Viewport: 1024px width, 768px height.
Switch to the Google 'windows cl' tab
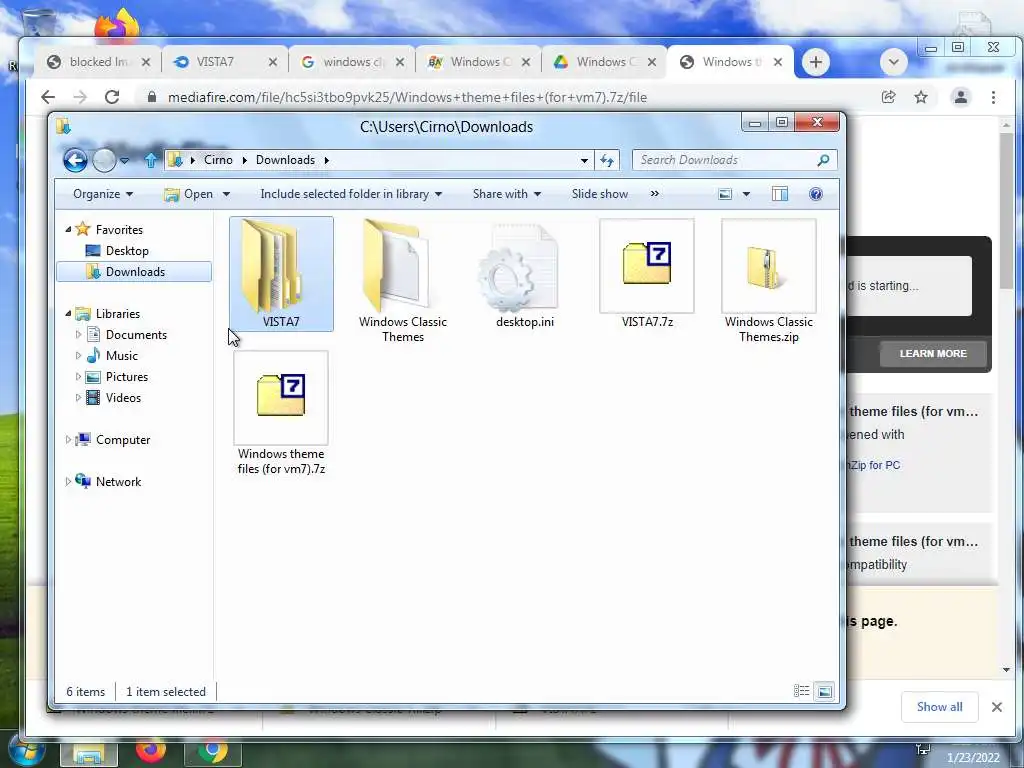pos(351,62)
